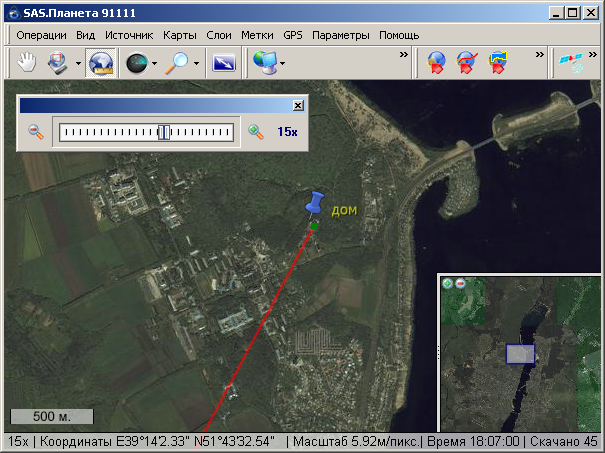This screenshot has width=605, height=453.
Task: Toggle the globe source toolbar button
Action: [100, 63]
